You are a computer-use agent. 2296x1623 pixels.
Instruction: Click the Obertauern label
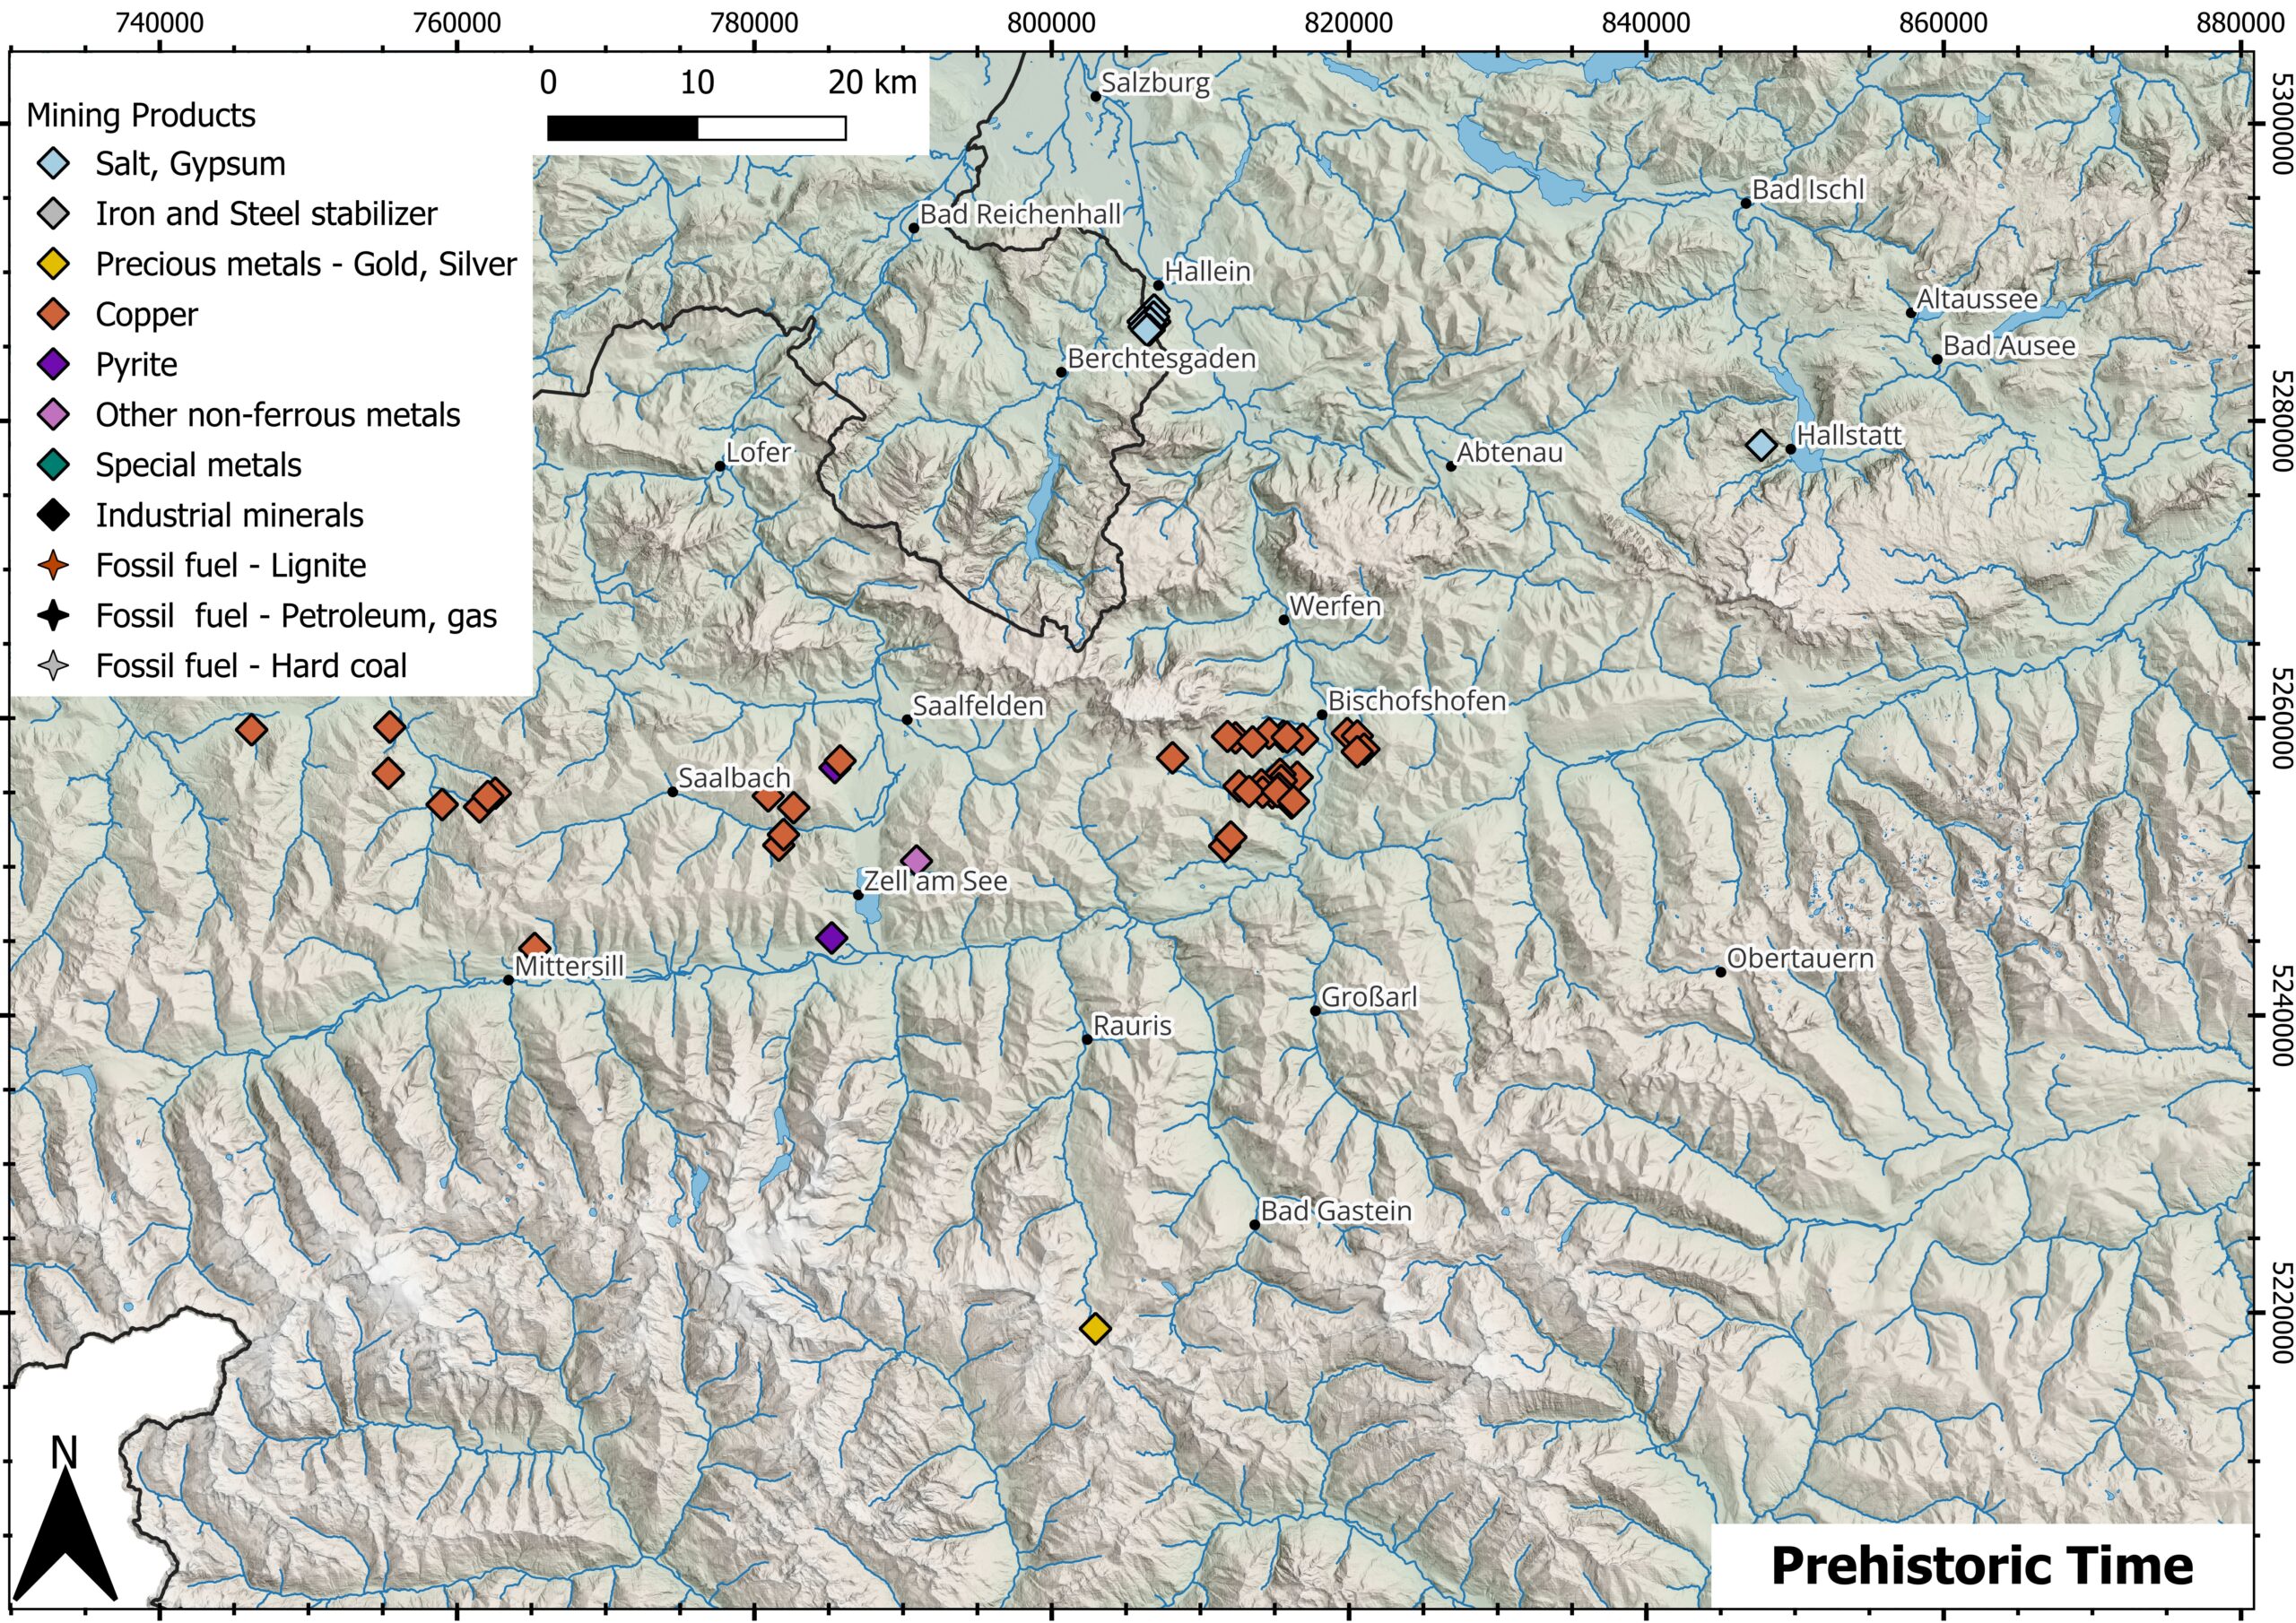(1800, 958)
